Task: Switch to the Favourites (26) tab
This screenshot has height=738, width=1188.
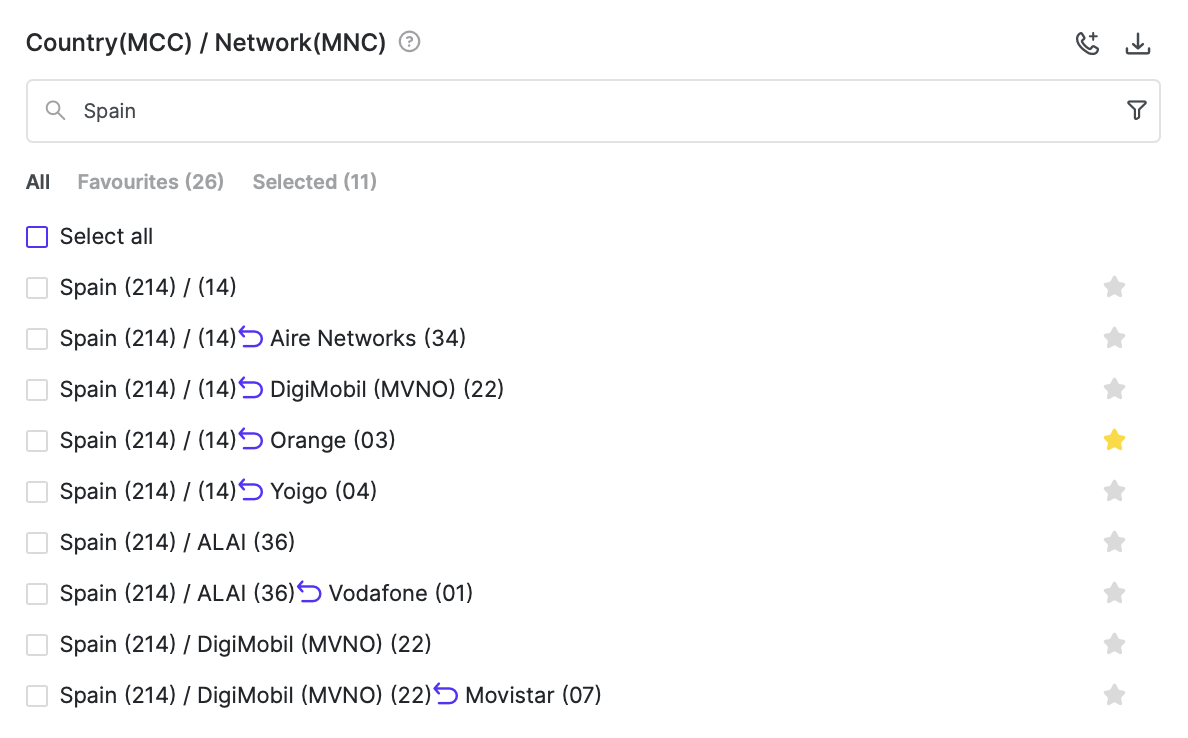Action: coord(150,182)
